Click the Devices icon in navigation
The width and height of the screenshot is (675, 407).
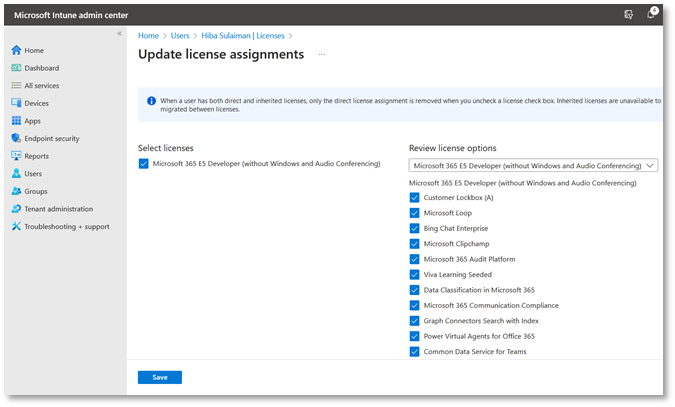coord(16,103)
